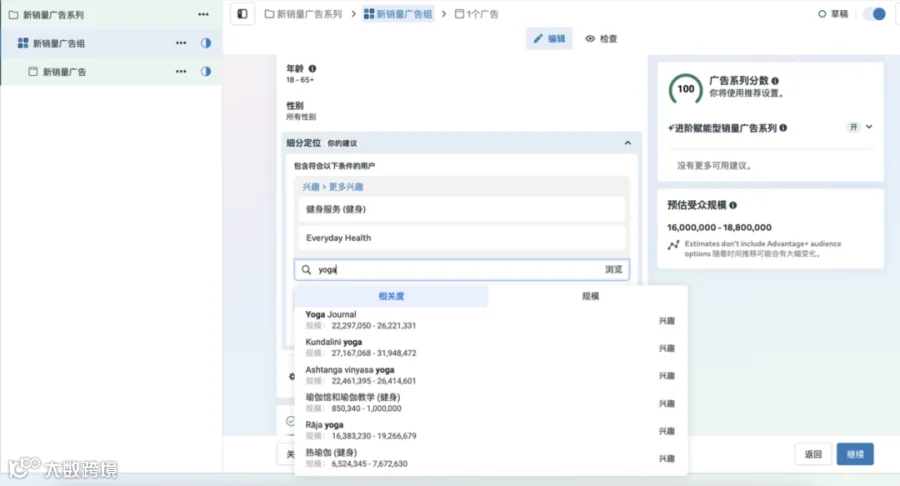
Task: Click the info icon next to 年龄
Action: click(x=312, y=68)
